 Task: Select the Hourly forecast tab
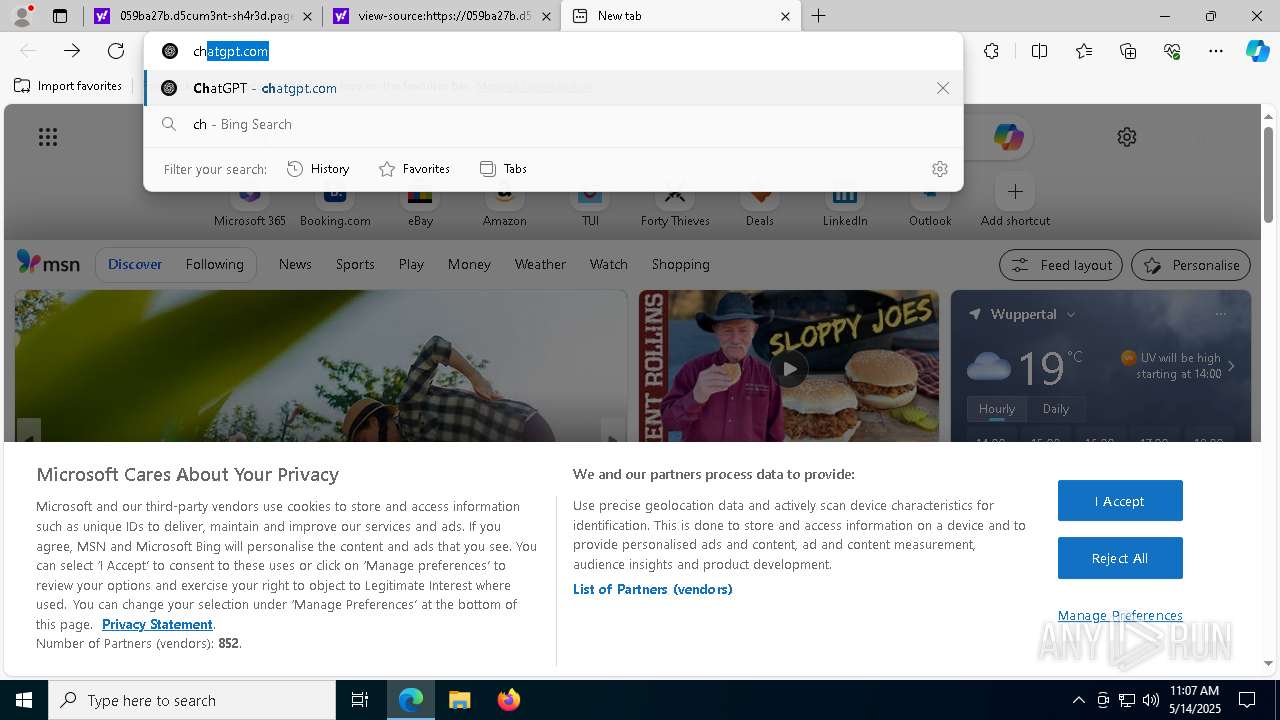point(996,409)
